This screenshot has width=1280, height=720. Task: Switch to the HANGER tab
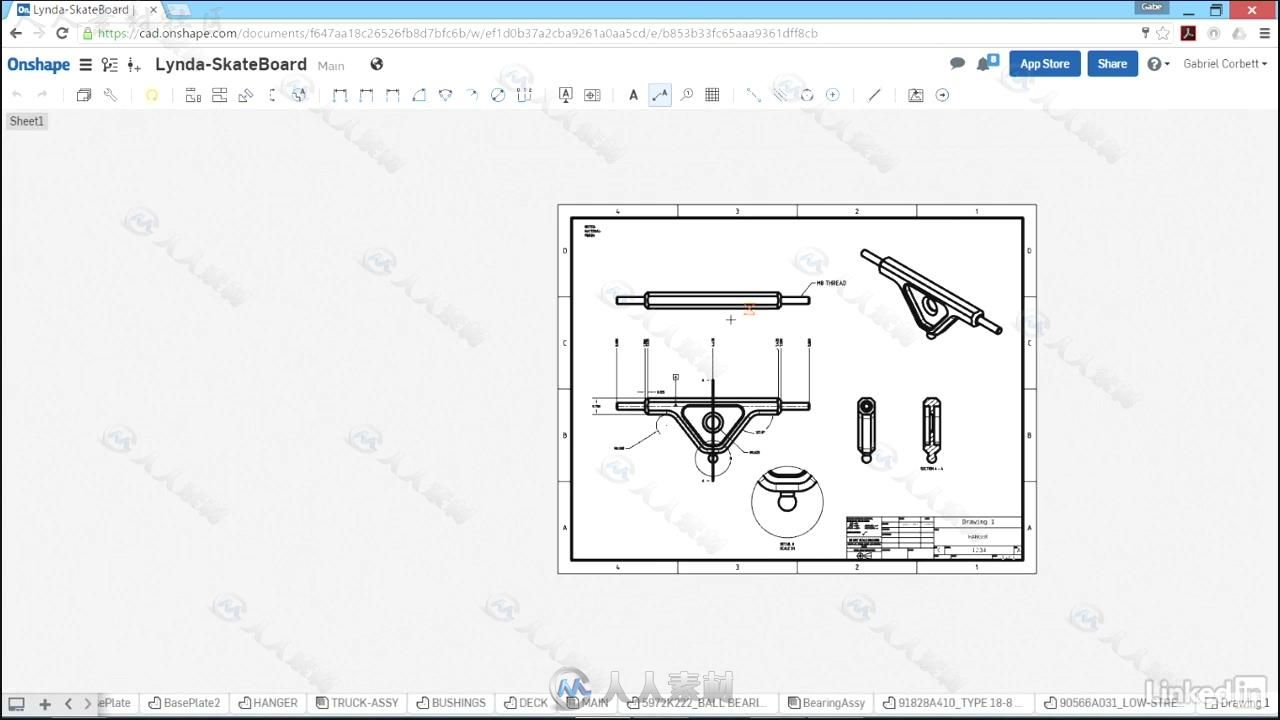click(x=267, y=703)
